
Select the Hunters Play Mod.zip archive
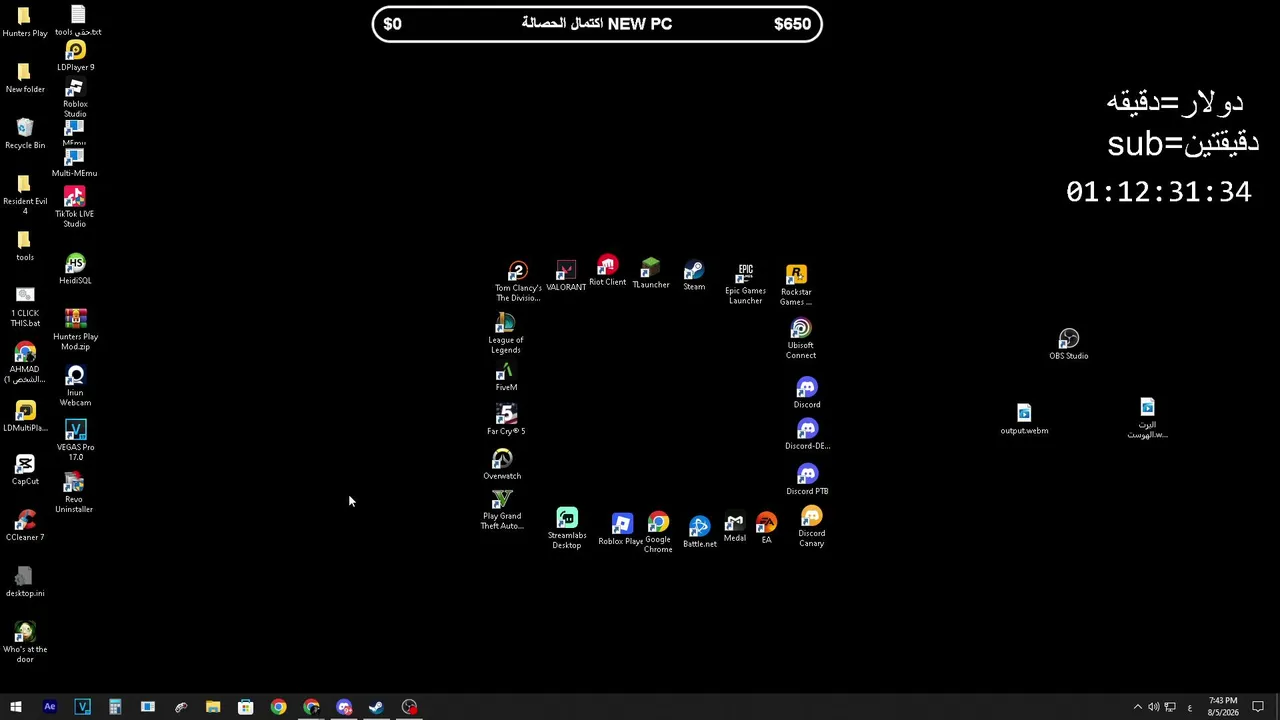[75, 329]
